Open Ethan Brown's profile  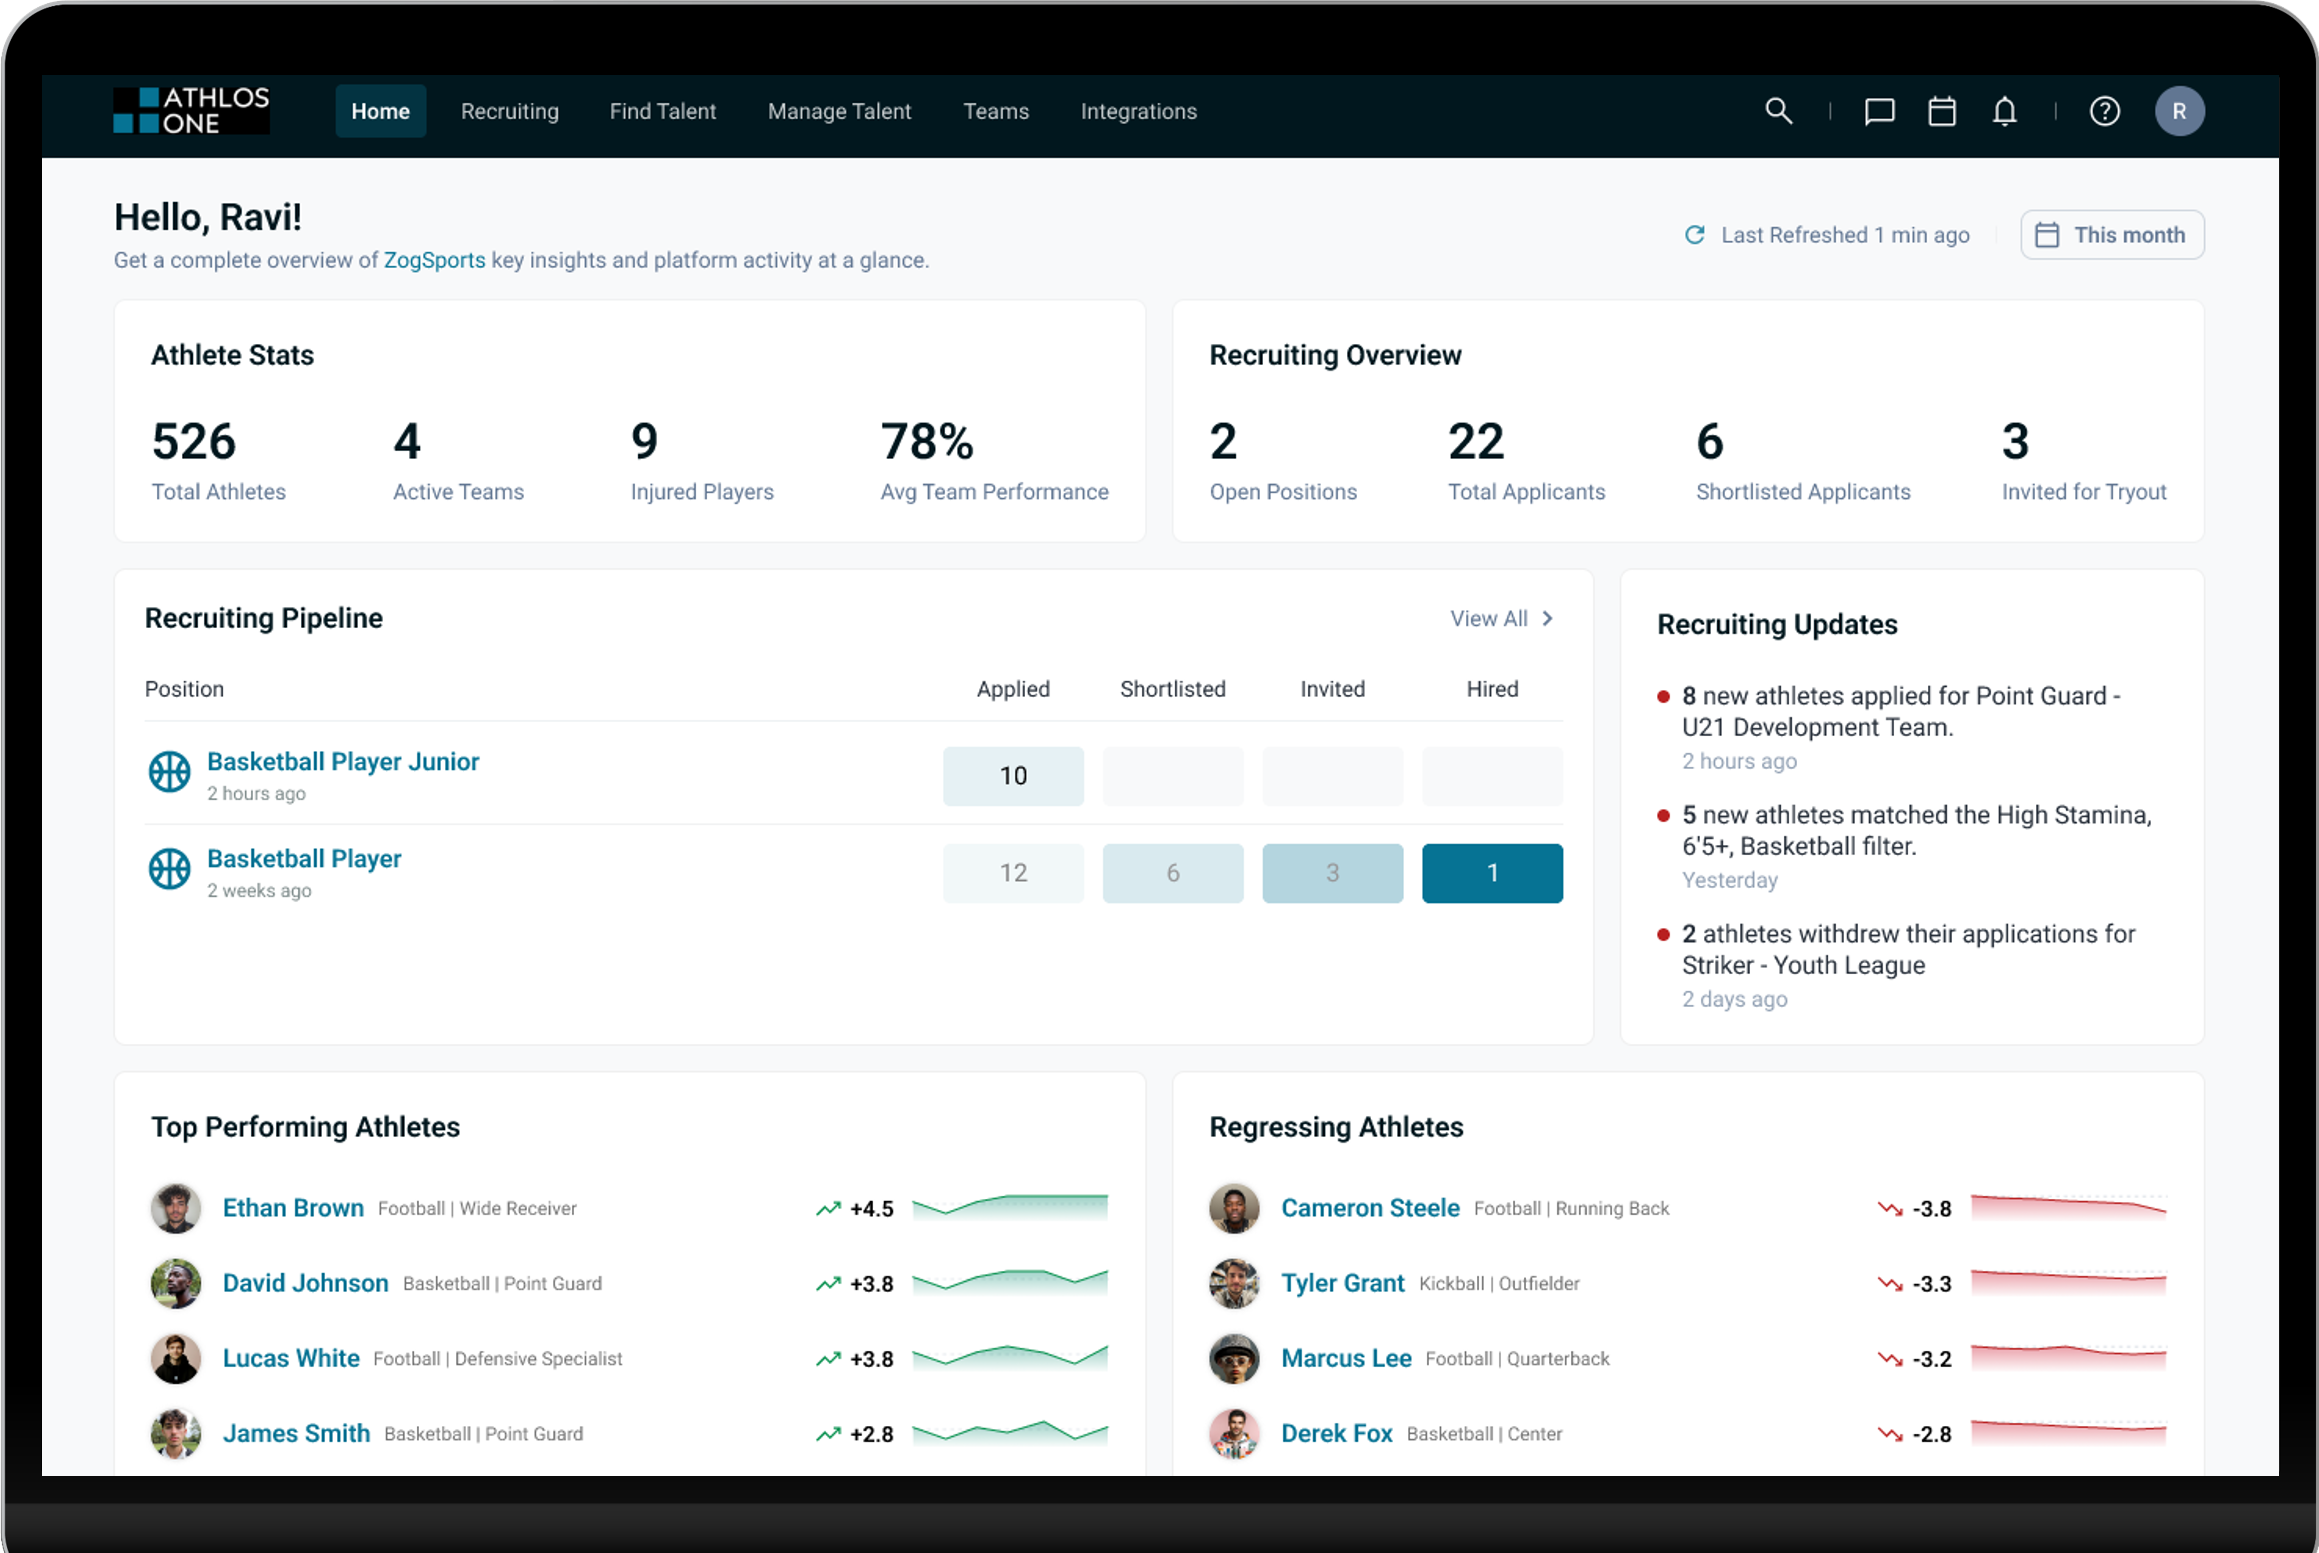pos(293,1208)
